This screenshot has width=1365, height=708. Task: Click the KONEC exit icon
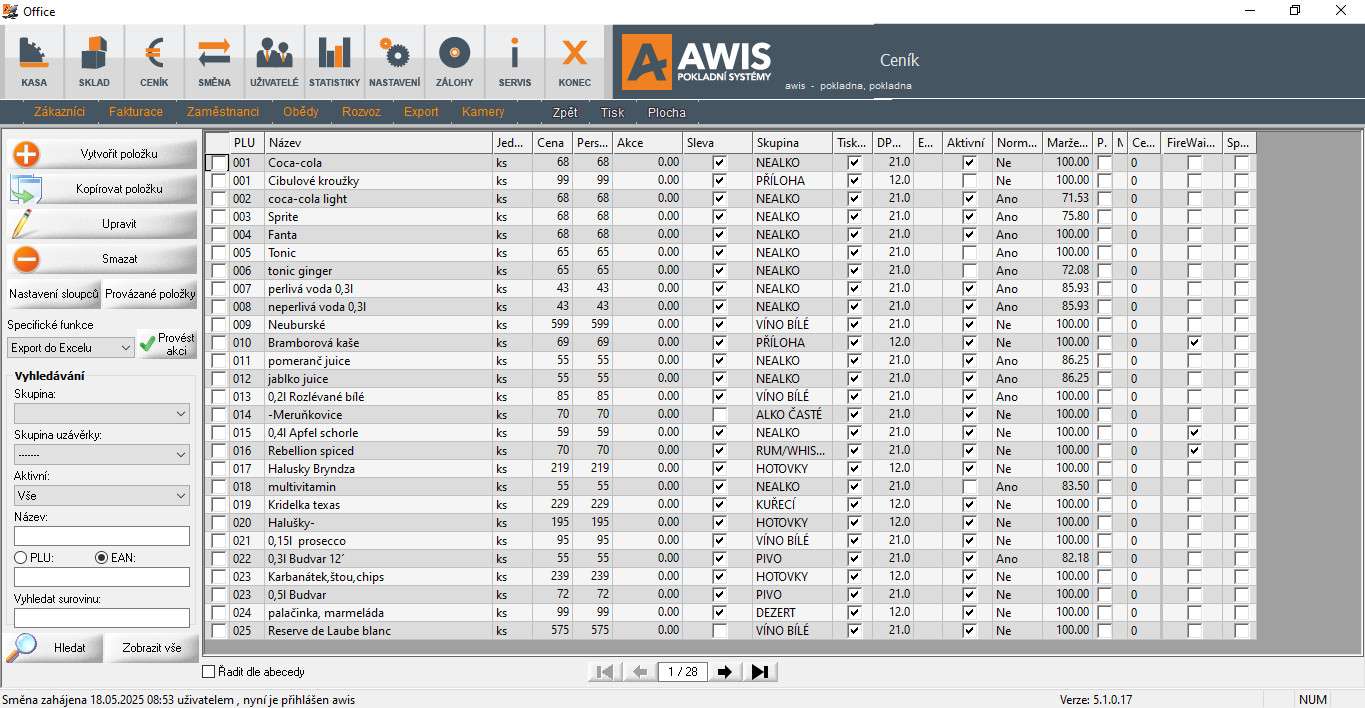[x=574, y=62]
